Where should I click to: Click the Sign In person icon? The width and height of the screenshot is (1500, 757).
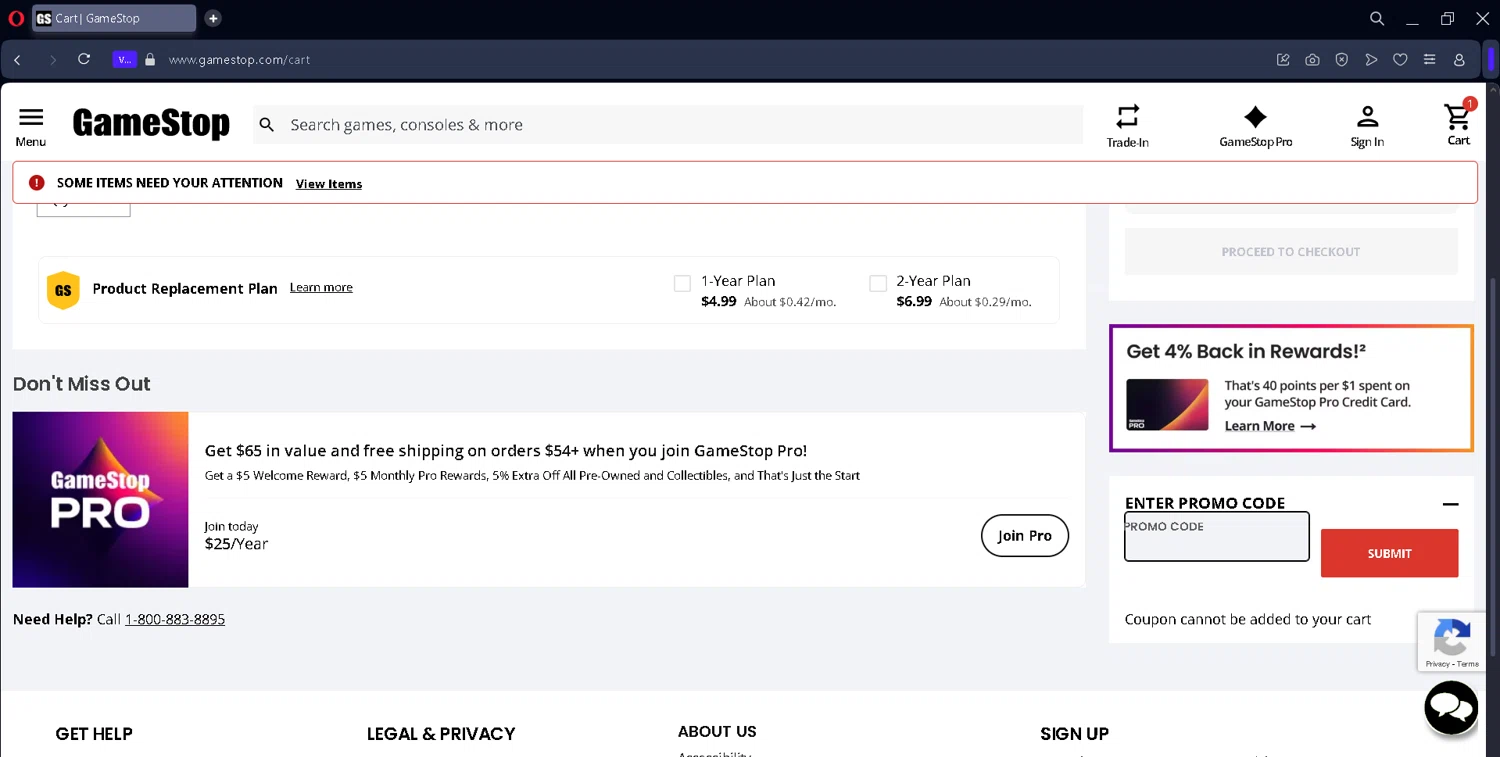pyautogui.click(x=1367, y=117)
